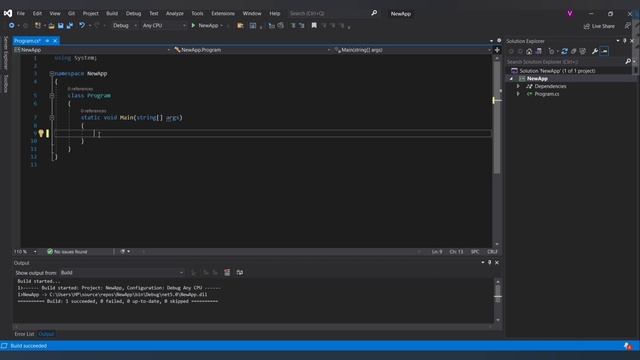Pin the Program.cs tab
The image size is (640, 360).
click(x=47, y=41)
